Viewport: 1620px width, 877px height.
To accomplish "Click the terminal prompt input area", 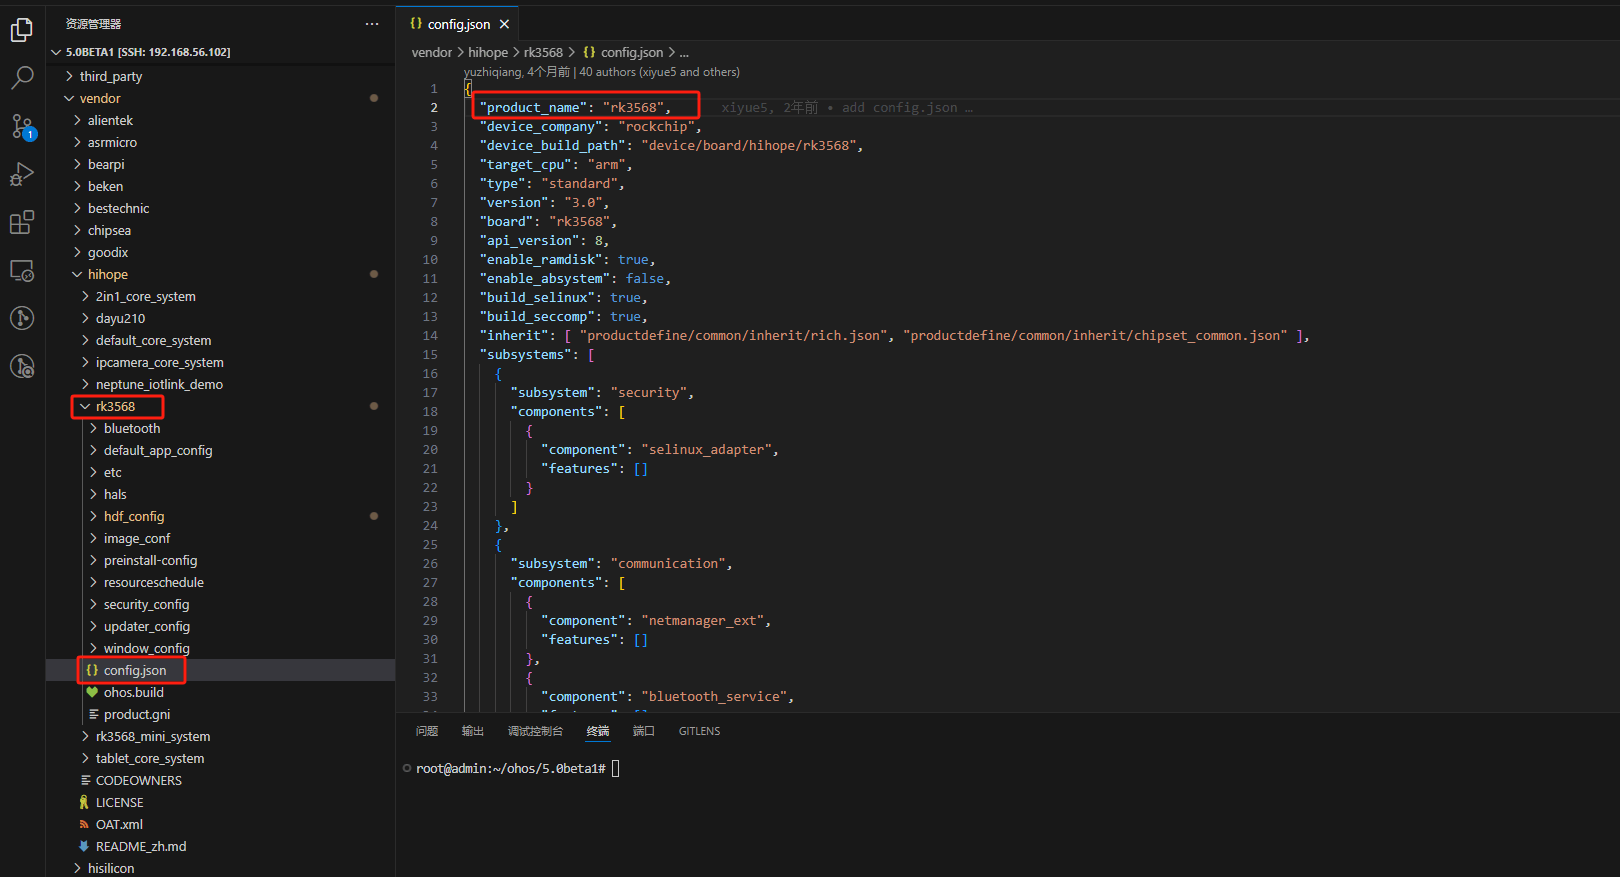I will tap(615, 768).
